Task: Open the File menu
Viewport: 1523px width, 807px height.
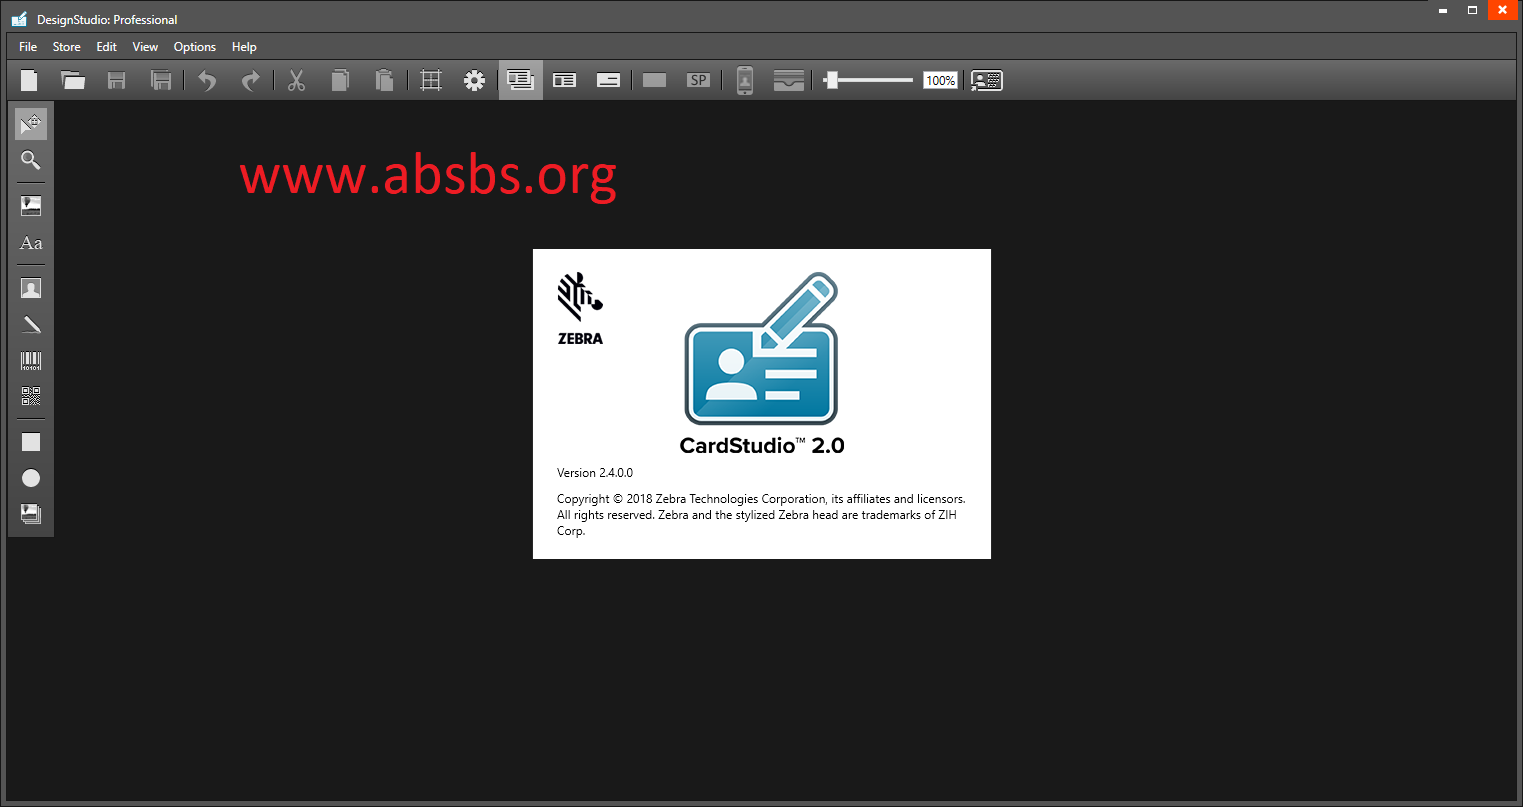Action: pos(27,46)
